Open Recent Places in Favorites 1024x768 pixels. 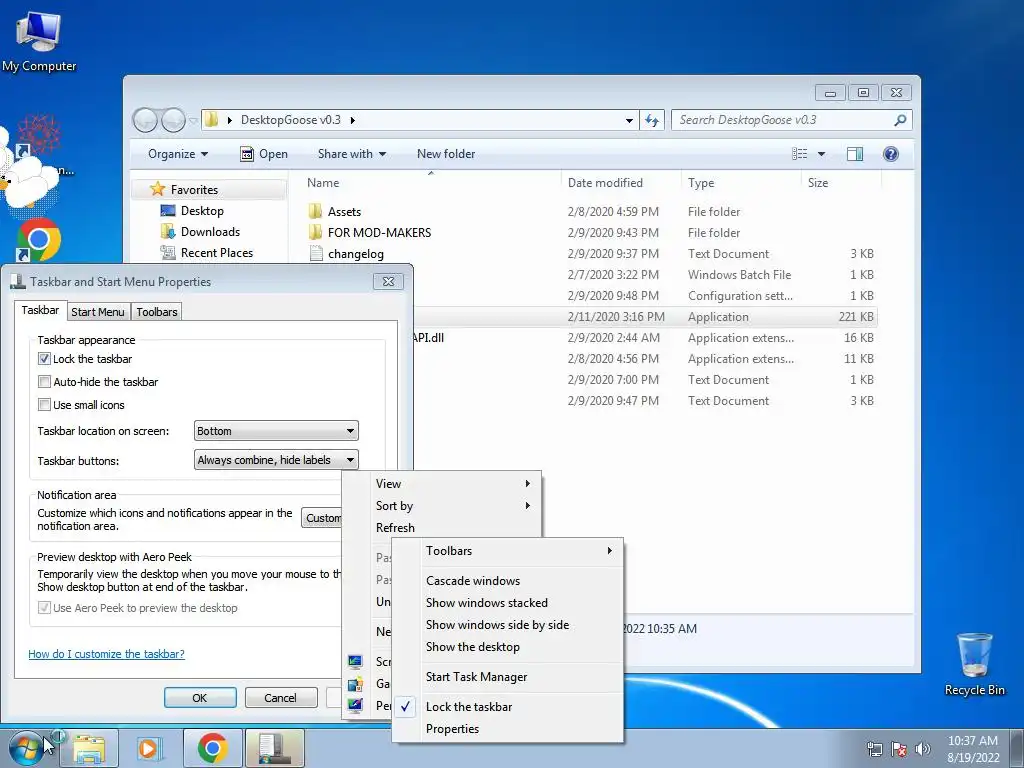point(216,253)
